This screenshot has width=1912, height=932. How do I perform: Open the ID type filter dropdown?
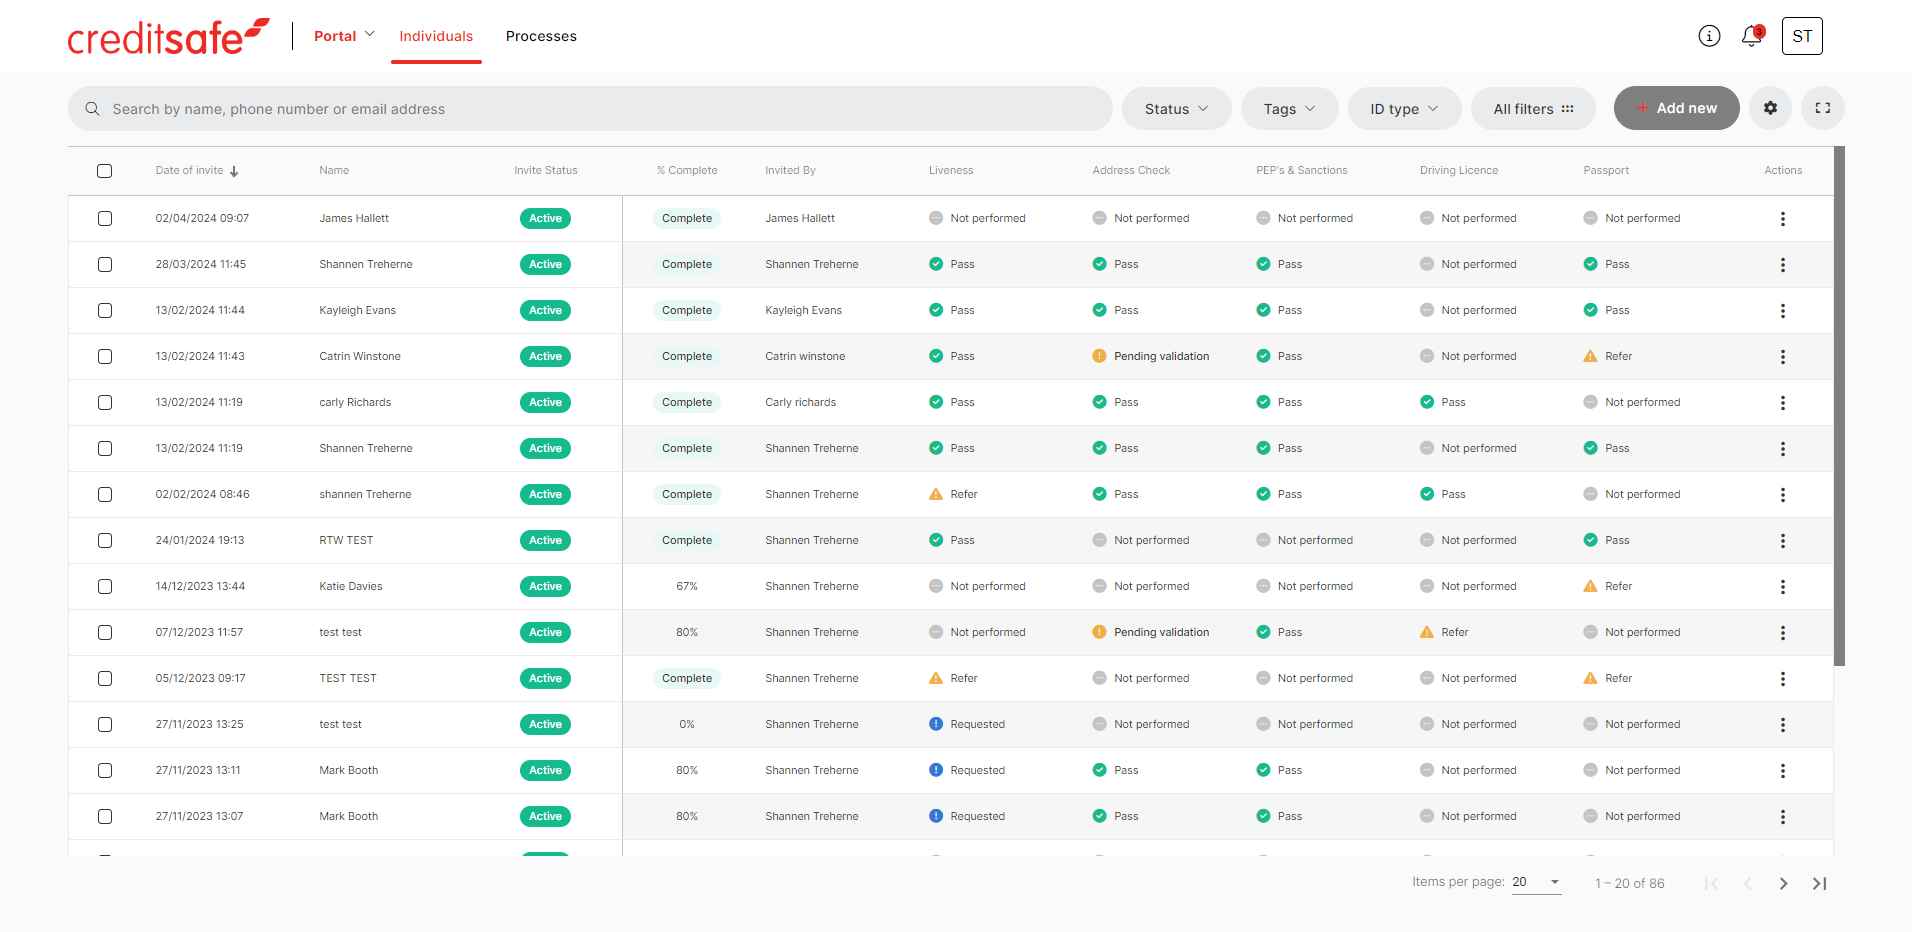(1403, 109)
